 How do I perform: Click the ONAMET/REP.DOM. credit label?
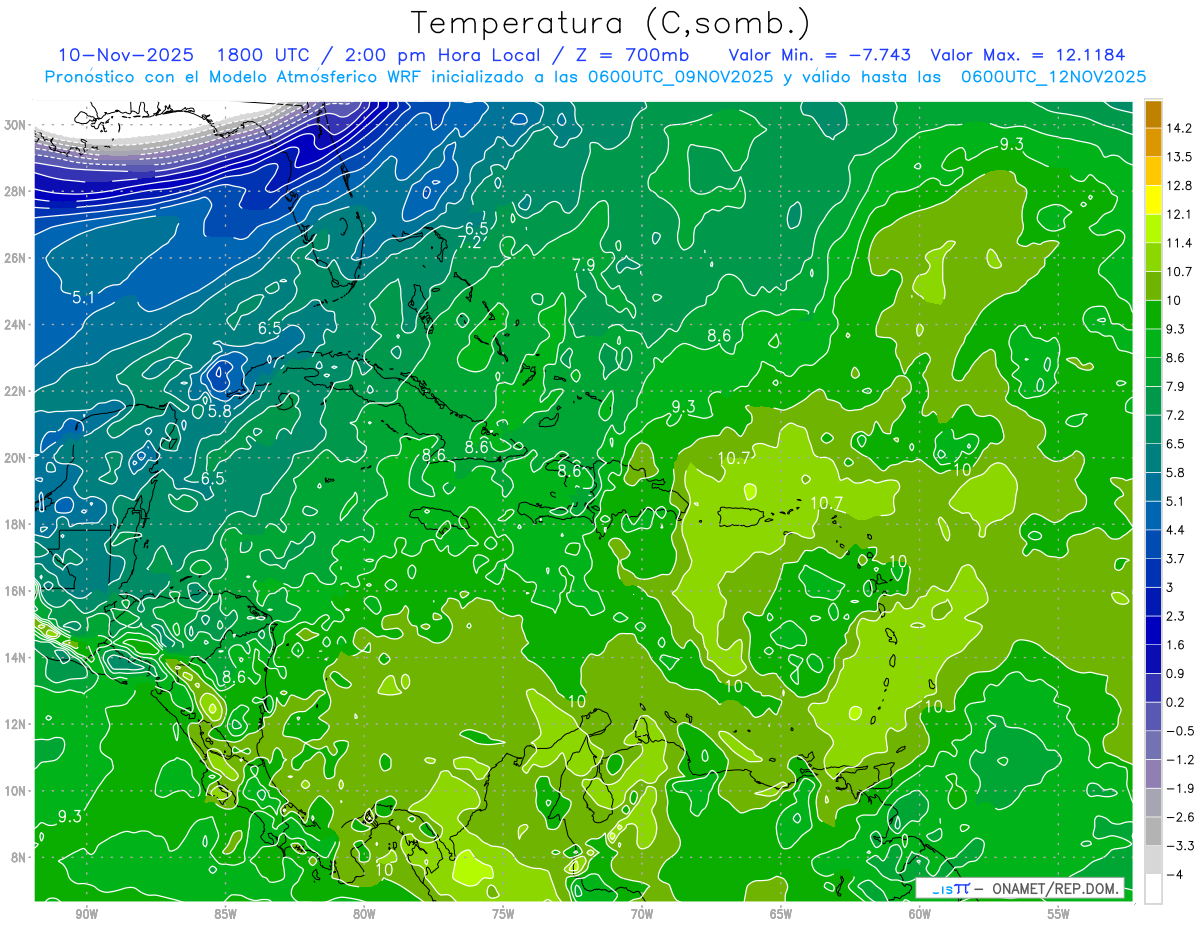pyautogui.click(x=1055, y=889)
